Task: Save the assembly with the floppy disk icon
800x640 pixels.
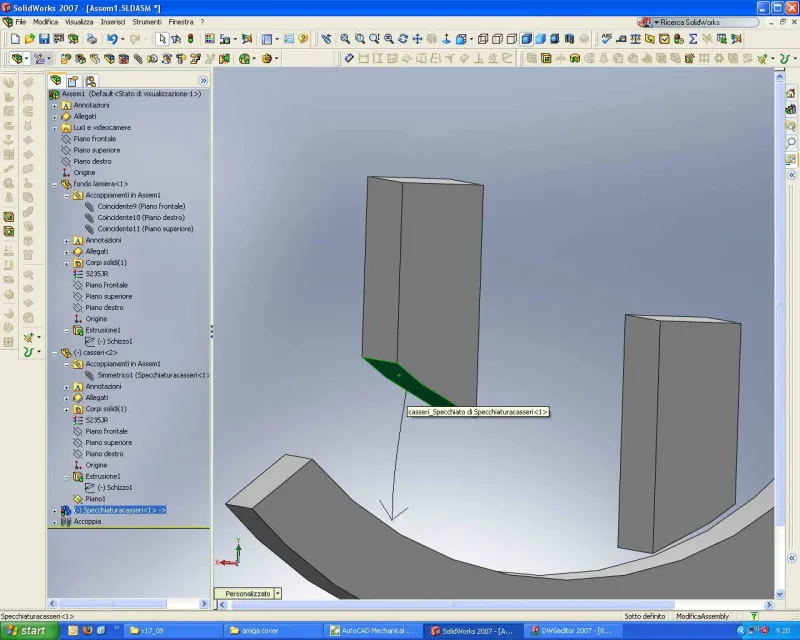Action: click(x=44, y=39)
